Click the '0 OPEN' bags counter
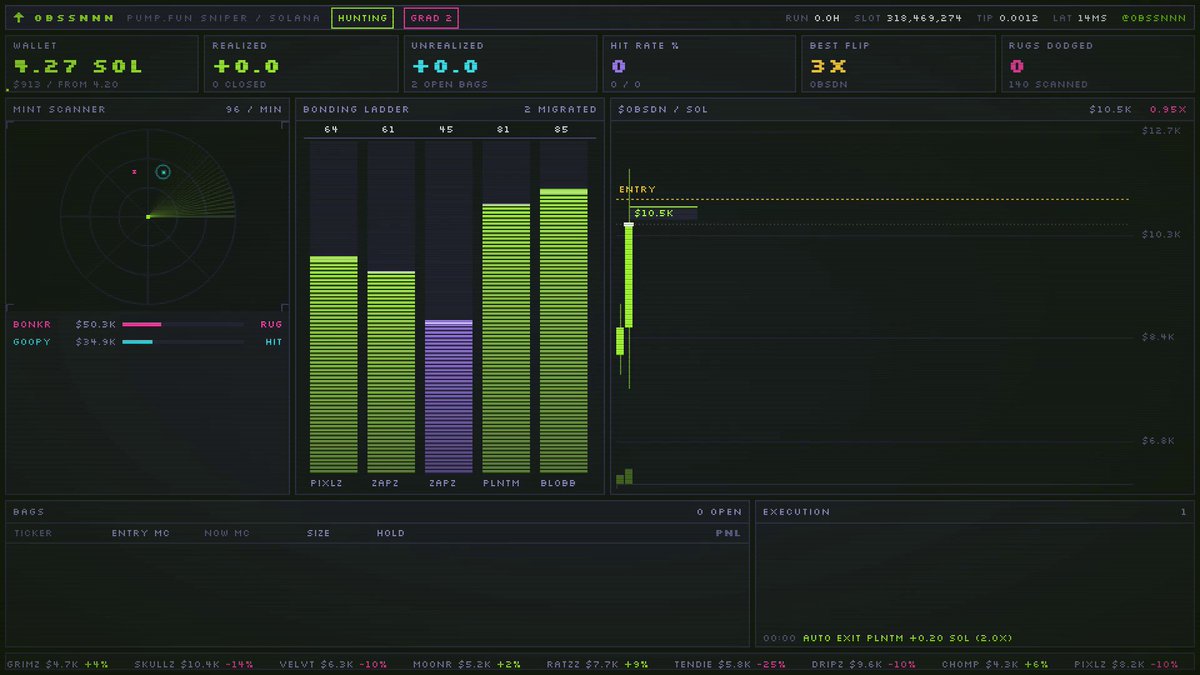The width and height of the screenshot is (1200, 675). [720, 512]
